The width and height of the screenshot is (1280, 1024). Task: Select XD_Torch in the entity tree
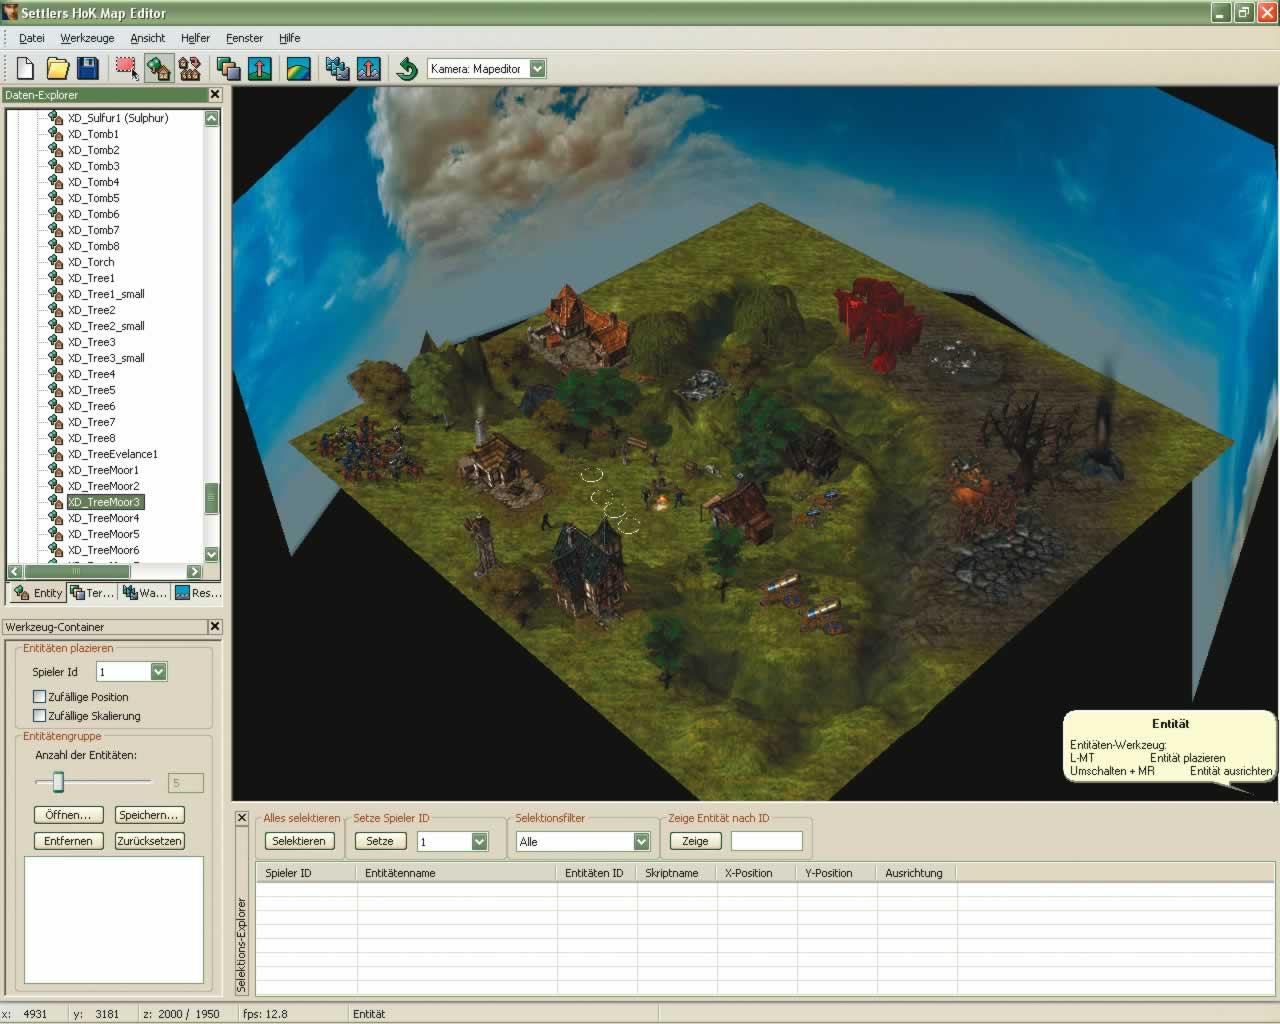pos(91,262)
